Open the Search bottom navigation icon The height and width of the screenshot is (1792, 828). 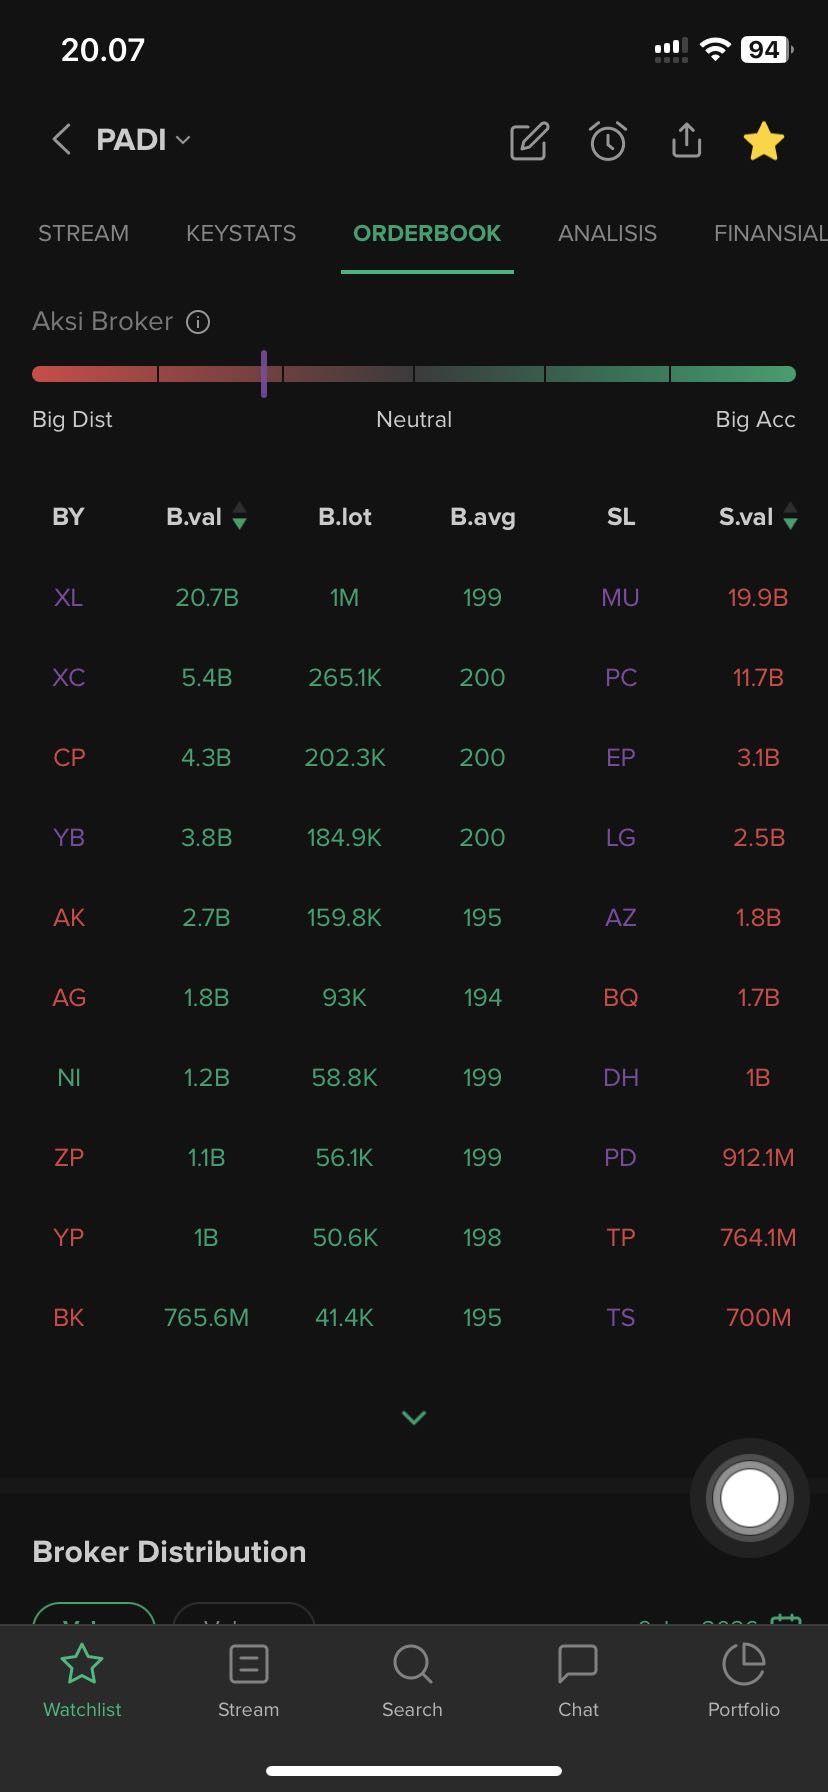click(x=412, y=1682)
